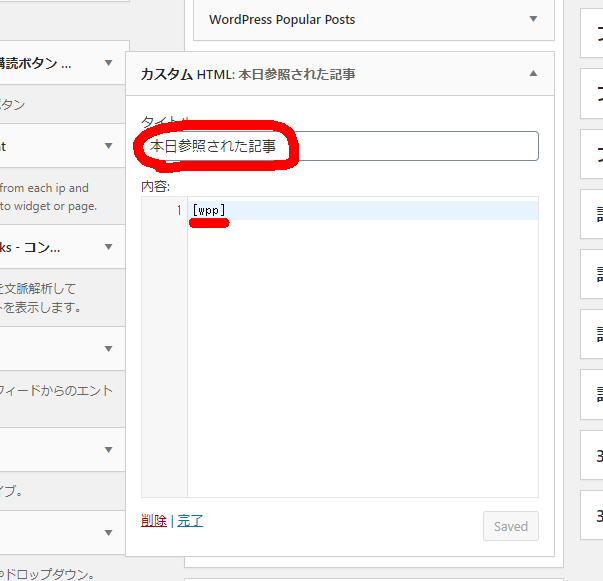Click the 内容: label above code editor

point(156,185)
